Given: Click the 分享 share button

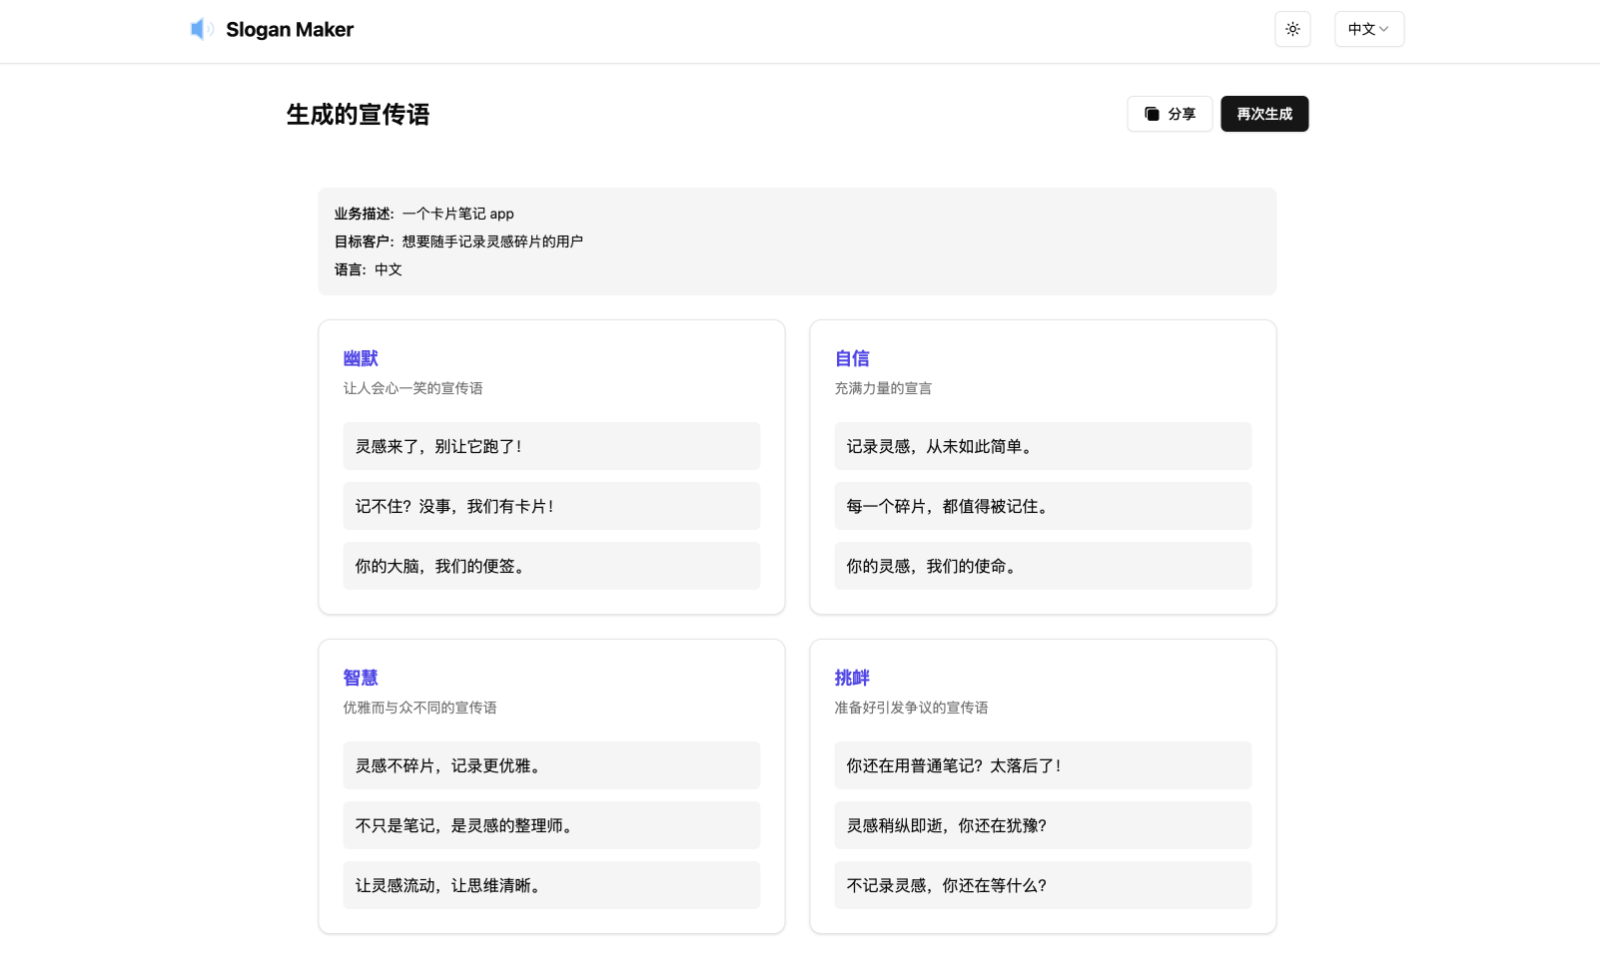Looking at the screenshot, I should pyautogui.click(x=1169, y=114).
